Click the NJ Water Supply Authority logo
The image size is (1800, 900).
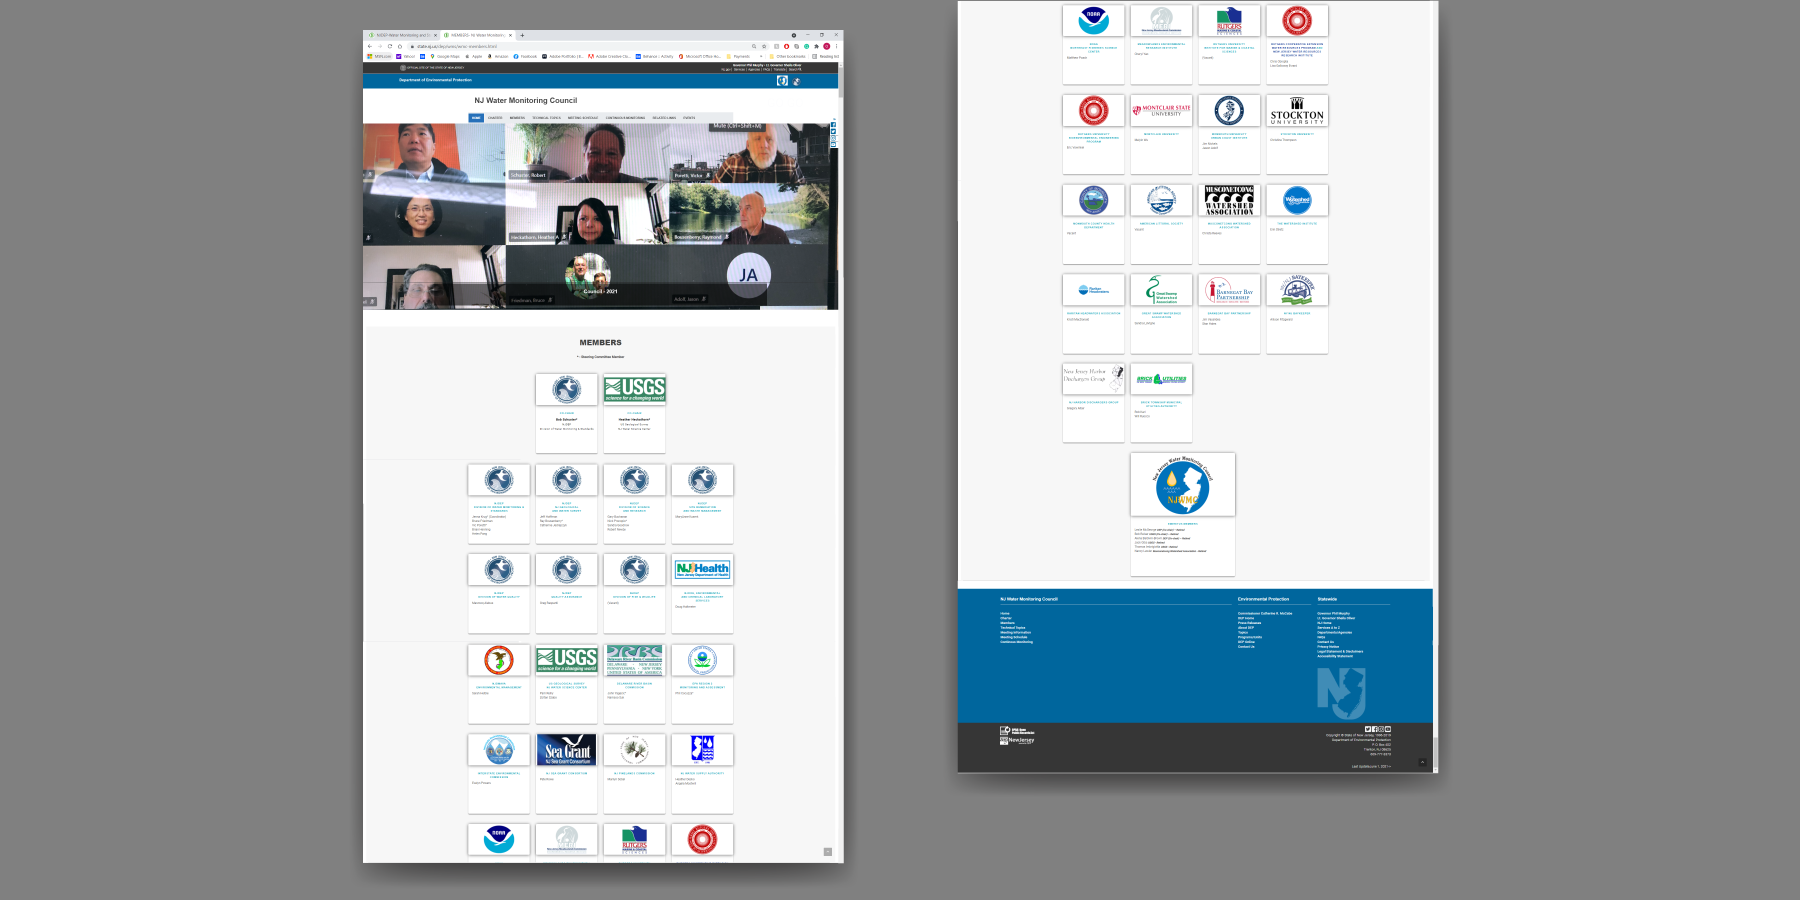click(702, 749)
